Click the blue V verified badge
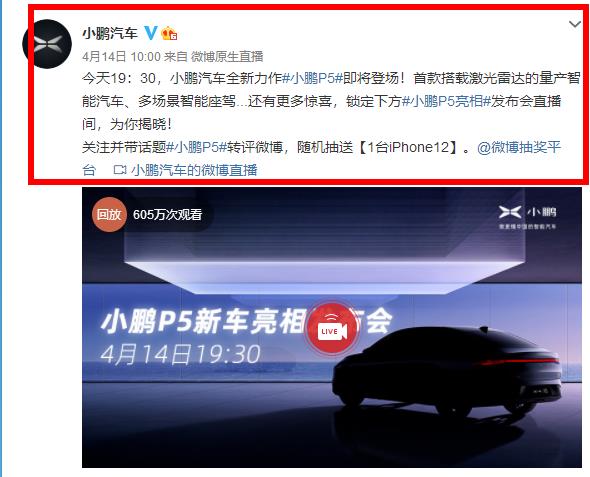This screenshot has width=590, height=477. tap(151, 33)
